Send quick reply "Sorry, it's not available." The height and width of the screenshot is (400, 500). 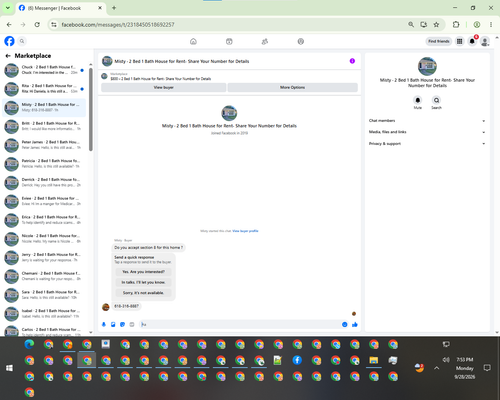pyautogui.click(x=143, y=293)
